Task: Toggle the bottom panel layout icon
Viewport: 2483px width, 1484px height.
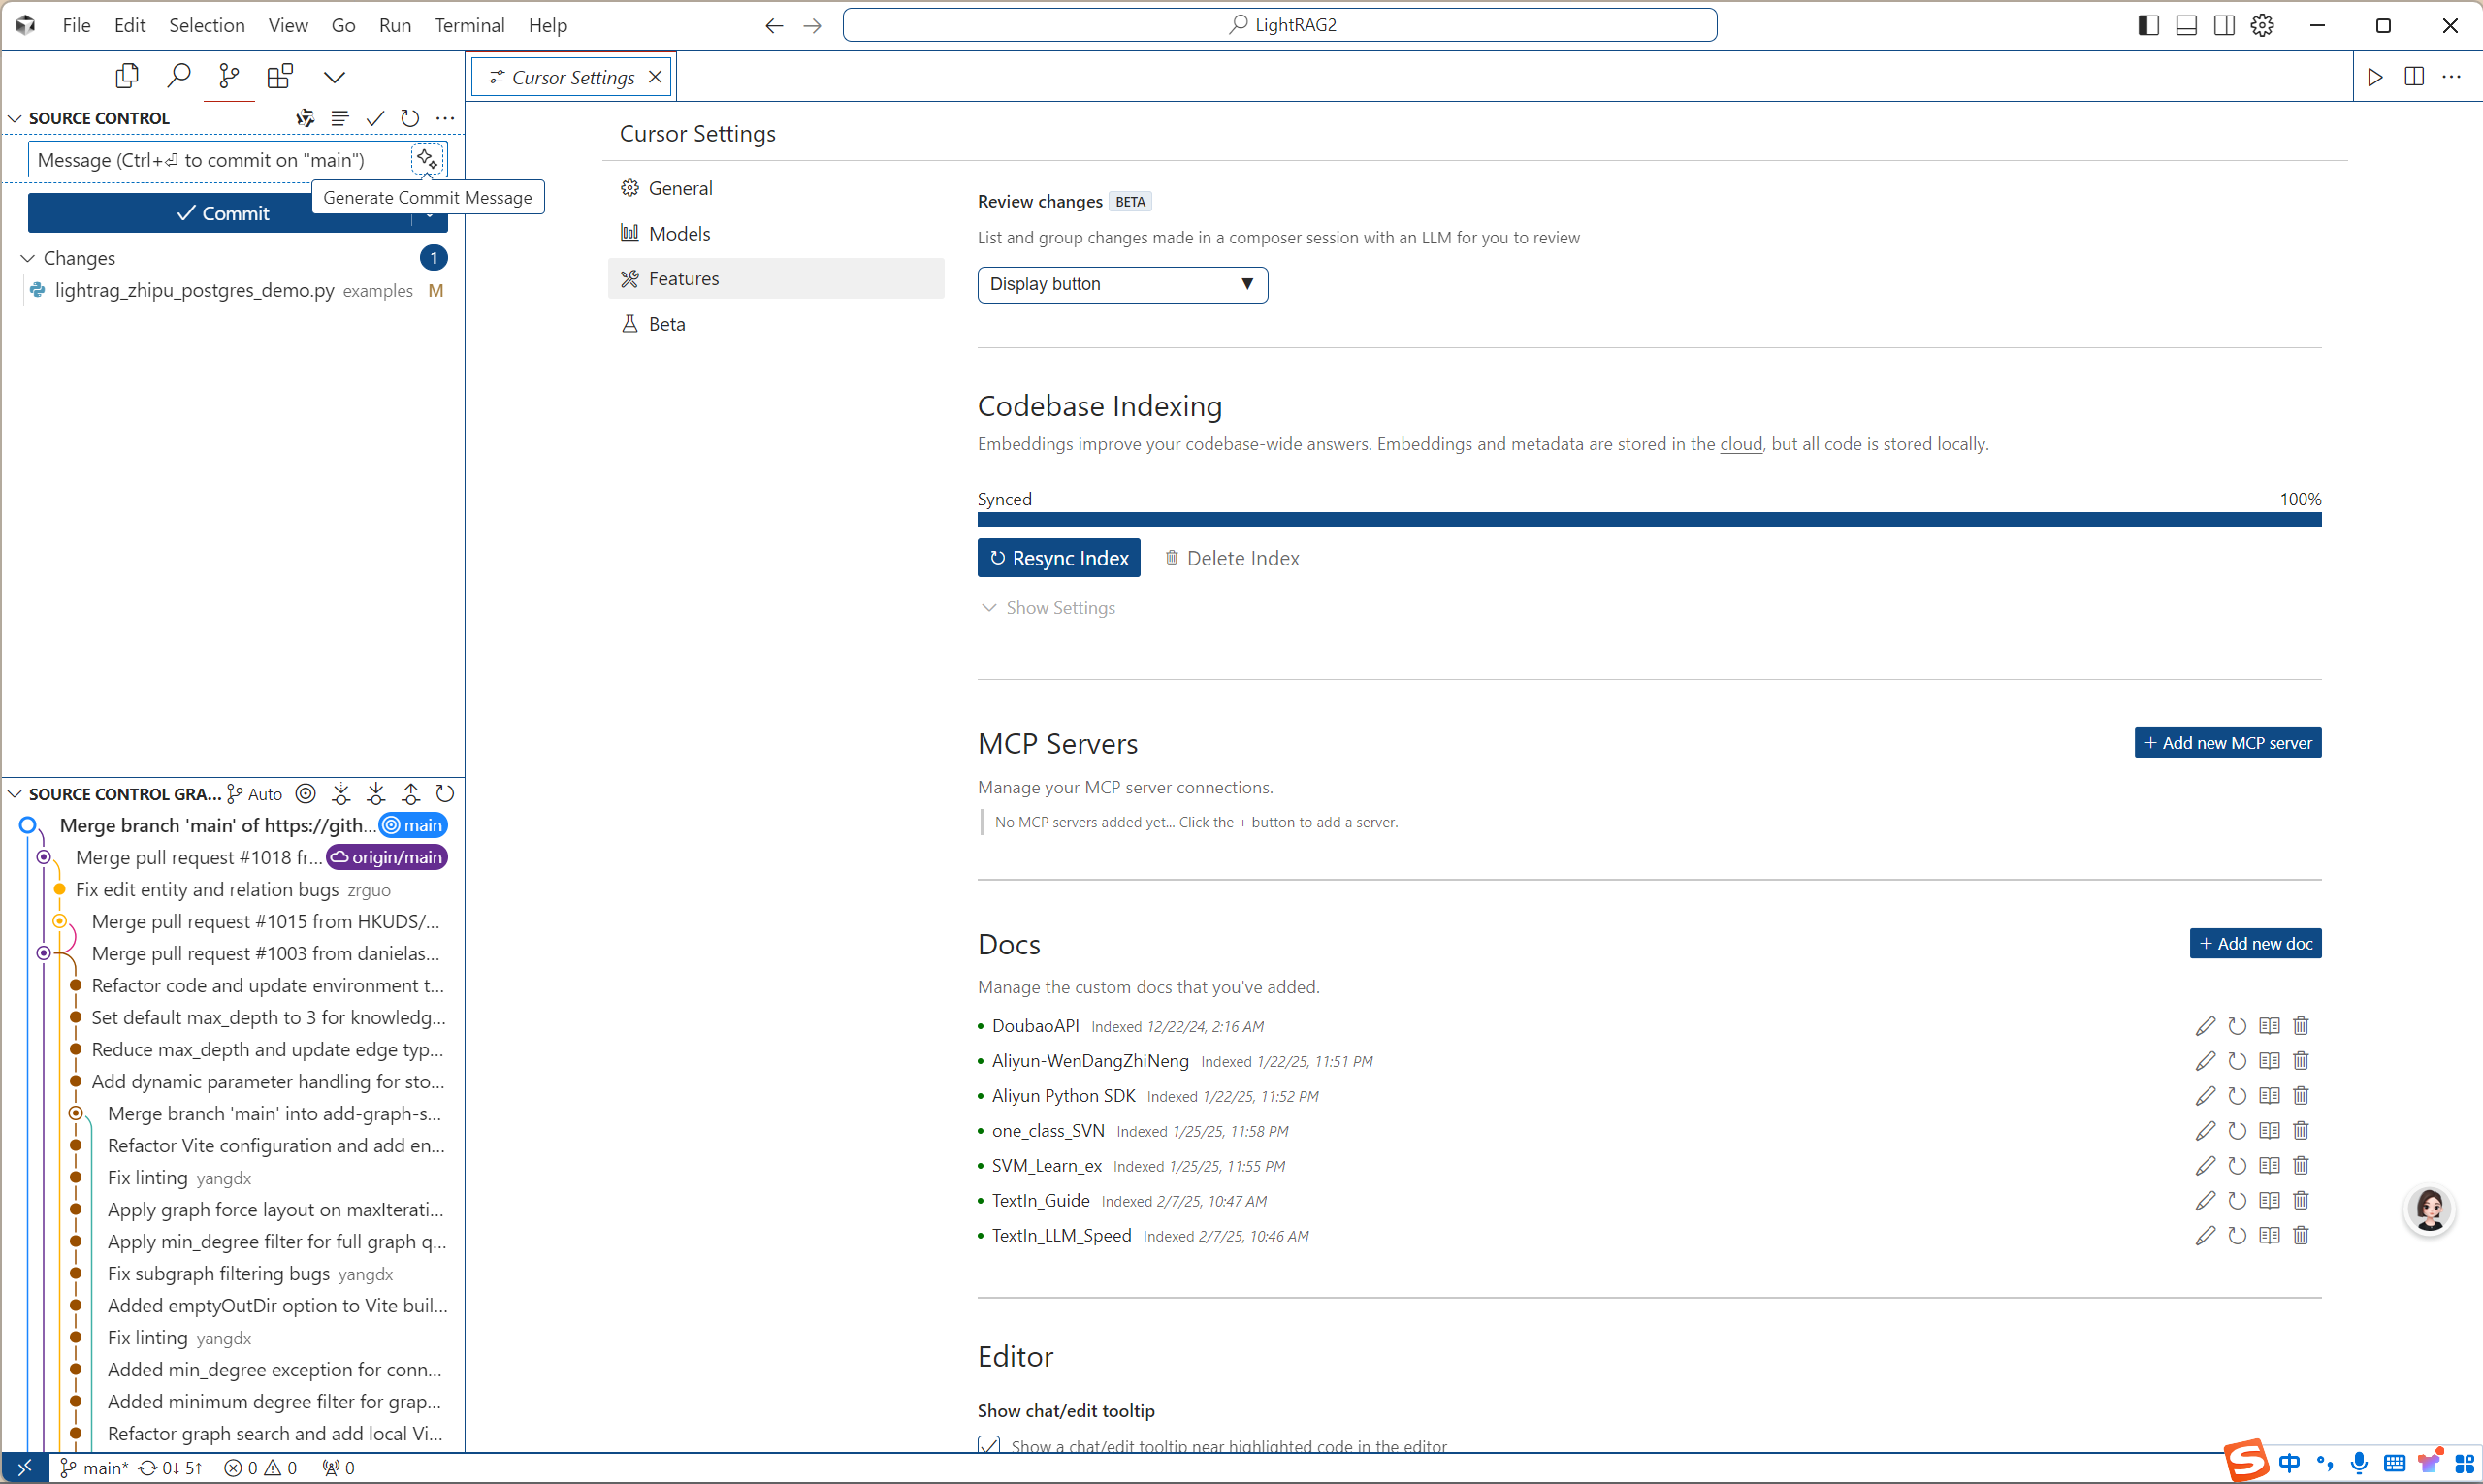Action: pos(2186,25)
